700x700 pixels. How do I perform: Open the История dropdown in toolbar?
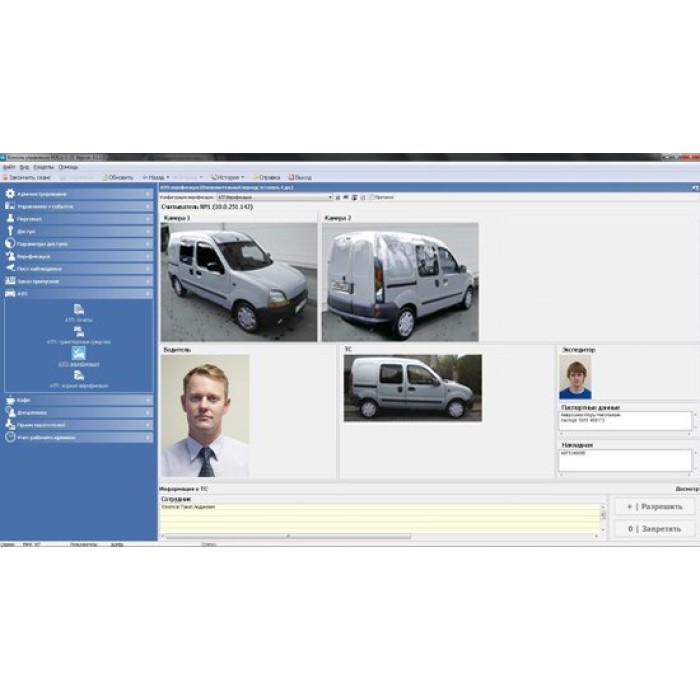tap(227, 177)
